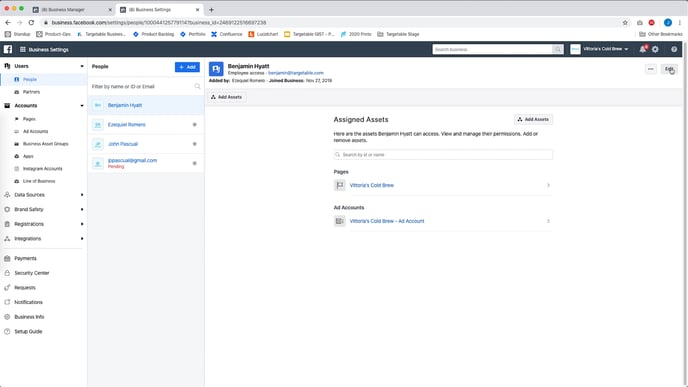Open Vittoria's Cold Brew - Ad Account link
The height and width of the screenshot is (387, 688).
[387, 221]
